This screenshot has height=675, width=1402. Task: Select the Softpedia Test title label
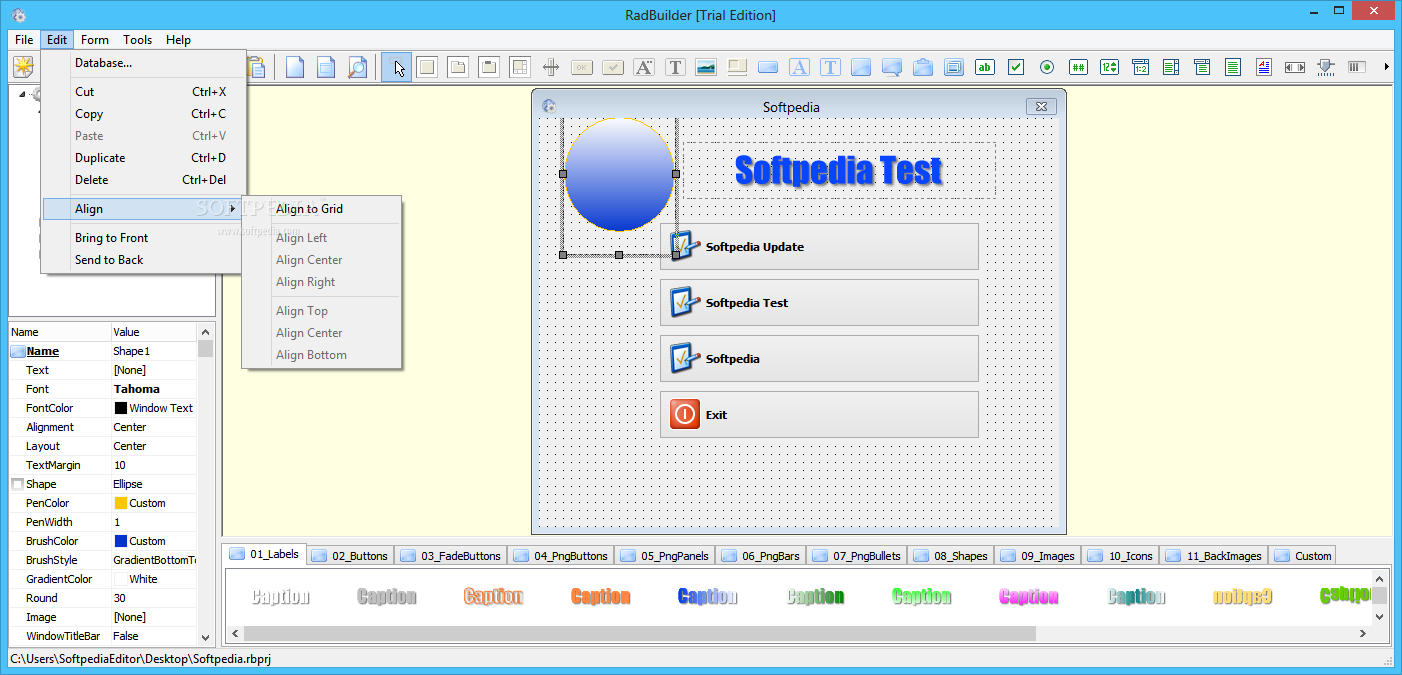point(839,170)
